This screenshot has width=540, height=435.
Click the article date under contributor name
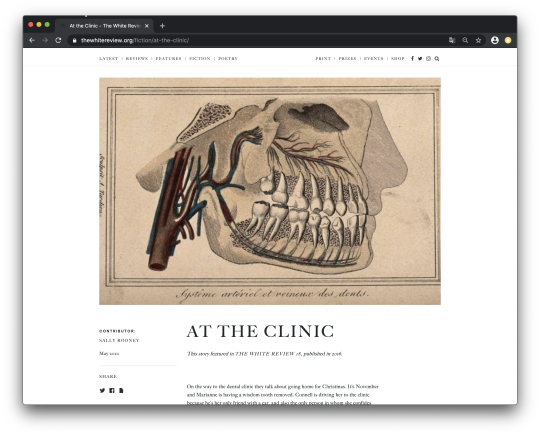109,353
